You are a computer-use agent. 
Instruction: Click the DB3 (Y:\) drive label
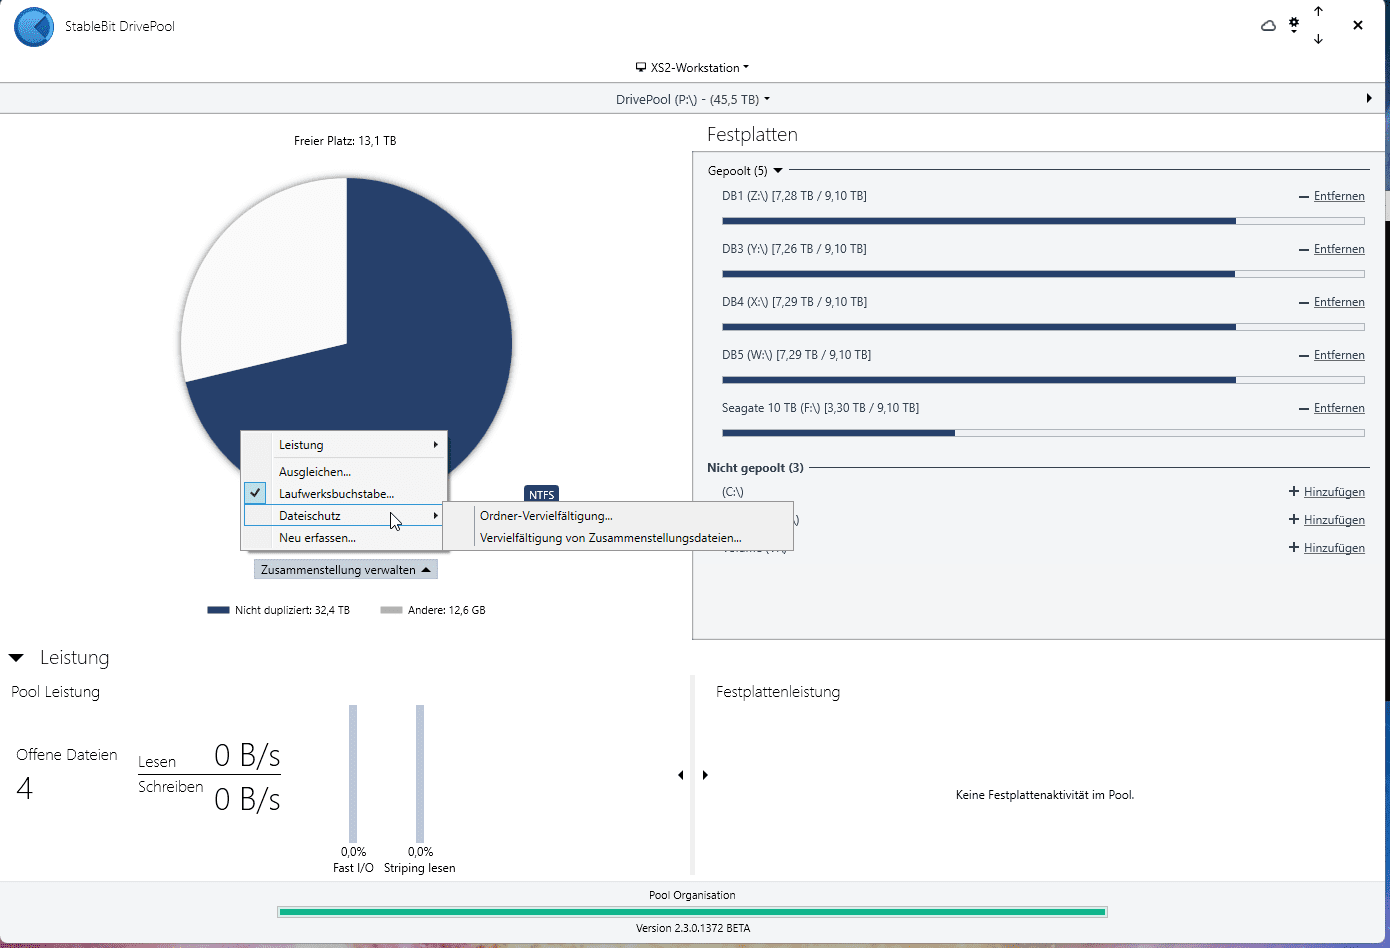(x=794, y=249)
